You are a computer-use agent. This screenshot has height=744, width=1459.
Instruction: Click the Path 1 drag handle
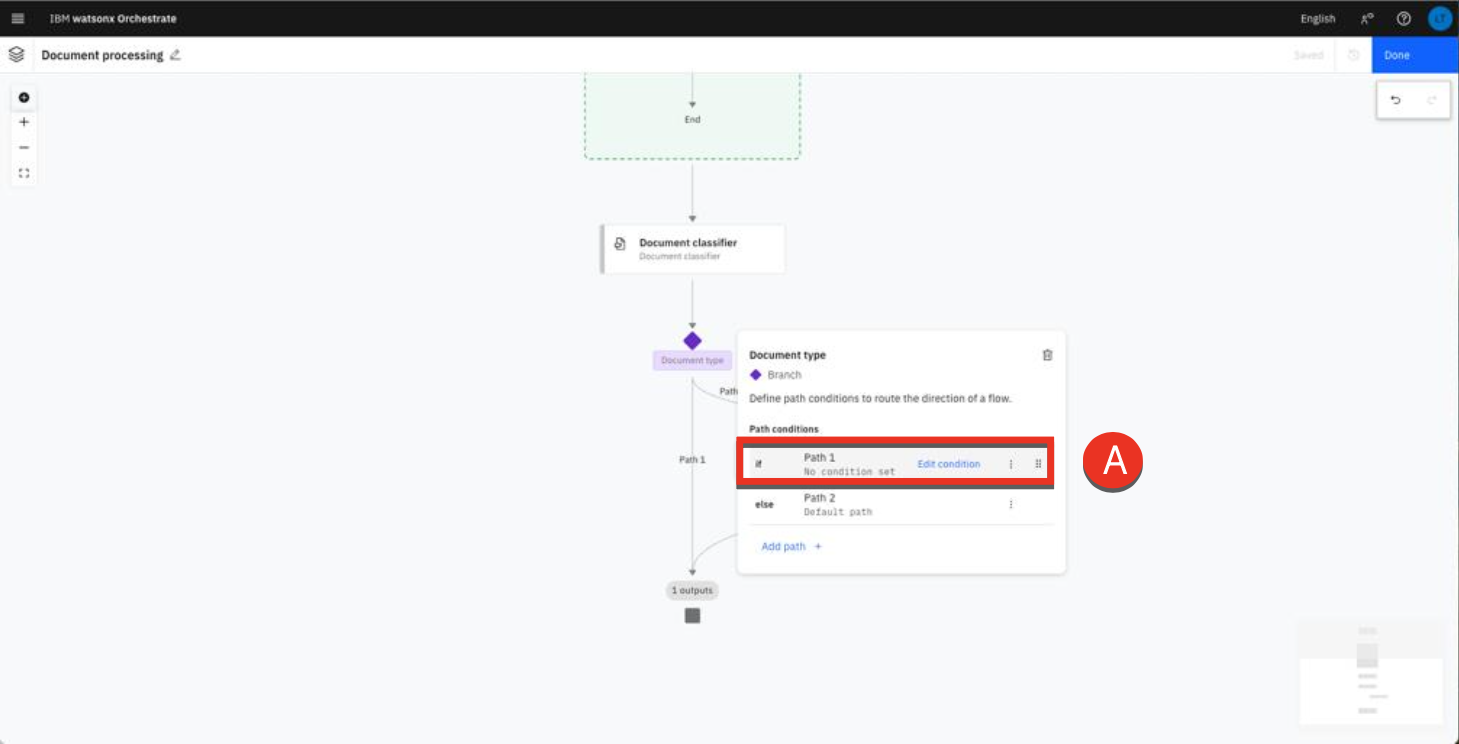coord(1038,464)
